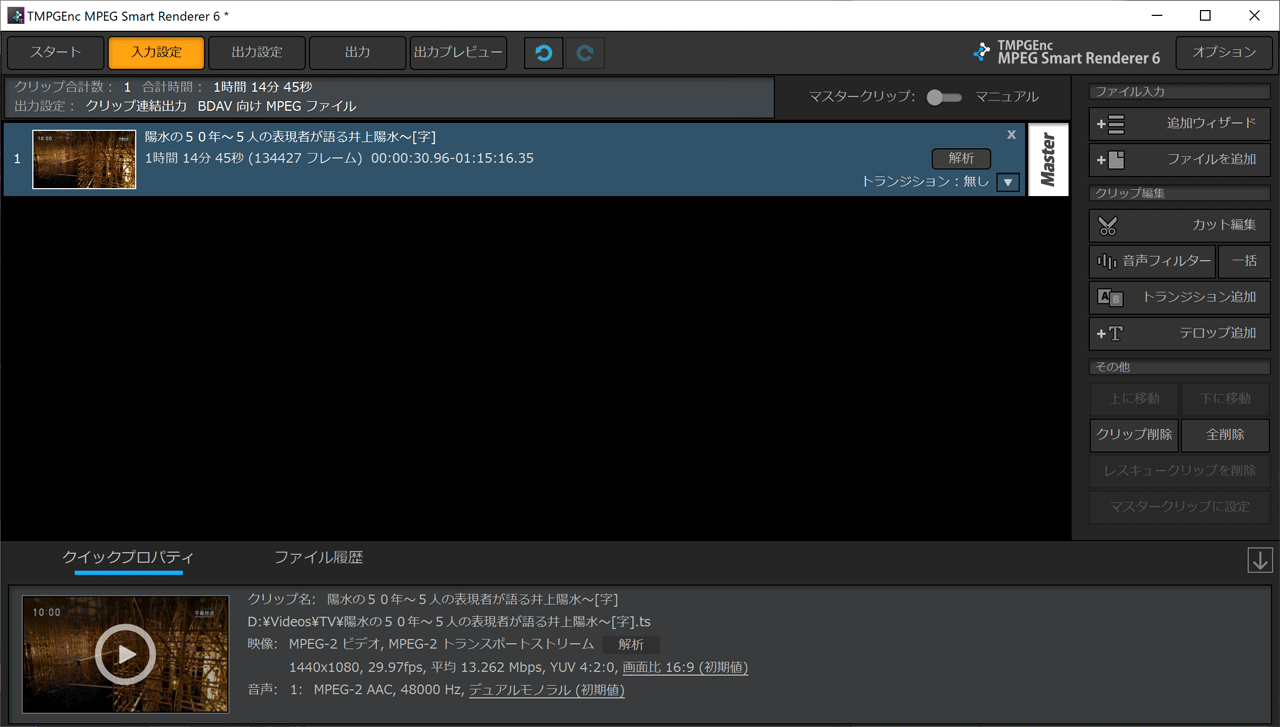1280x727 pixels.
Task: Click テロップ追加 to add telop
Action: point(1179,333)
